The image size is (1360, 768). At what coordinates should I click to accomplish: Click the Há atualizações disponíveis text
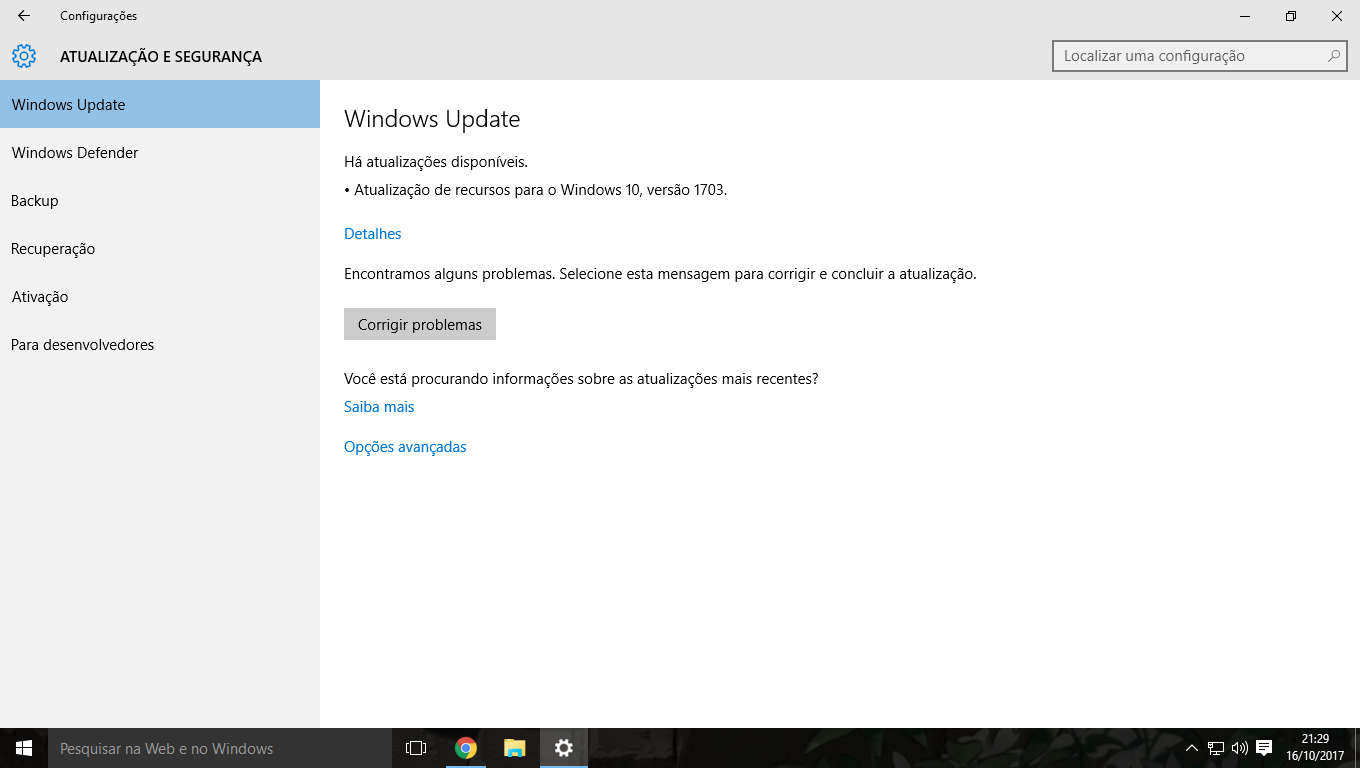click(436, 162)
